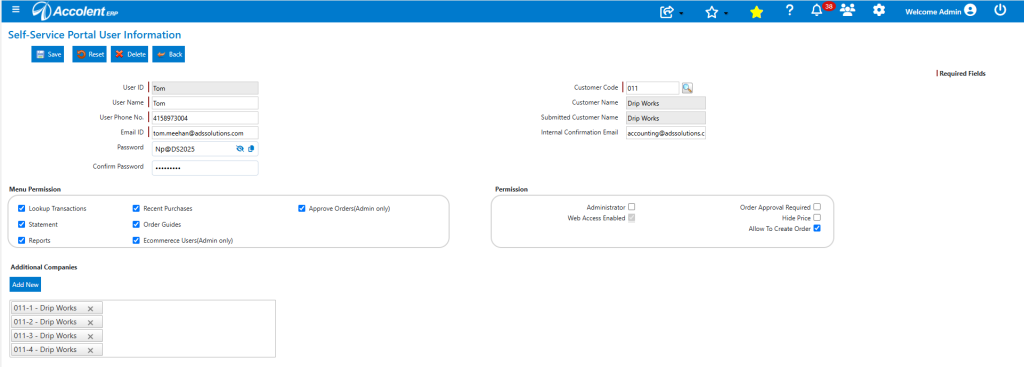Uncheck the Statement checkbox
This screenshot has width=1024, height=367.
pos(22,225)
